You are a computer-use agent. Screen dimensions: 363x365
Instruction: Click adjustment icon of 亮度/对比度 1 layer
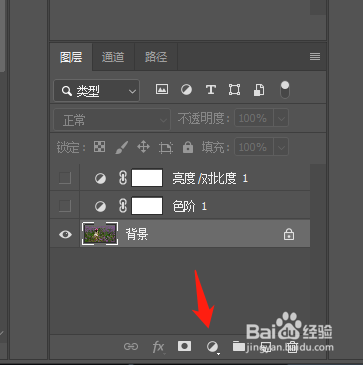(x=100, y=179)
